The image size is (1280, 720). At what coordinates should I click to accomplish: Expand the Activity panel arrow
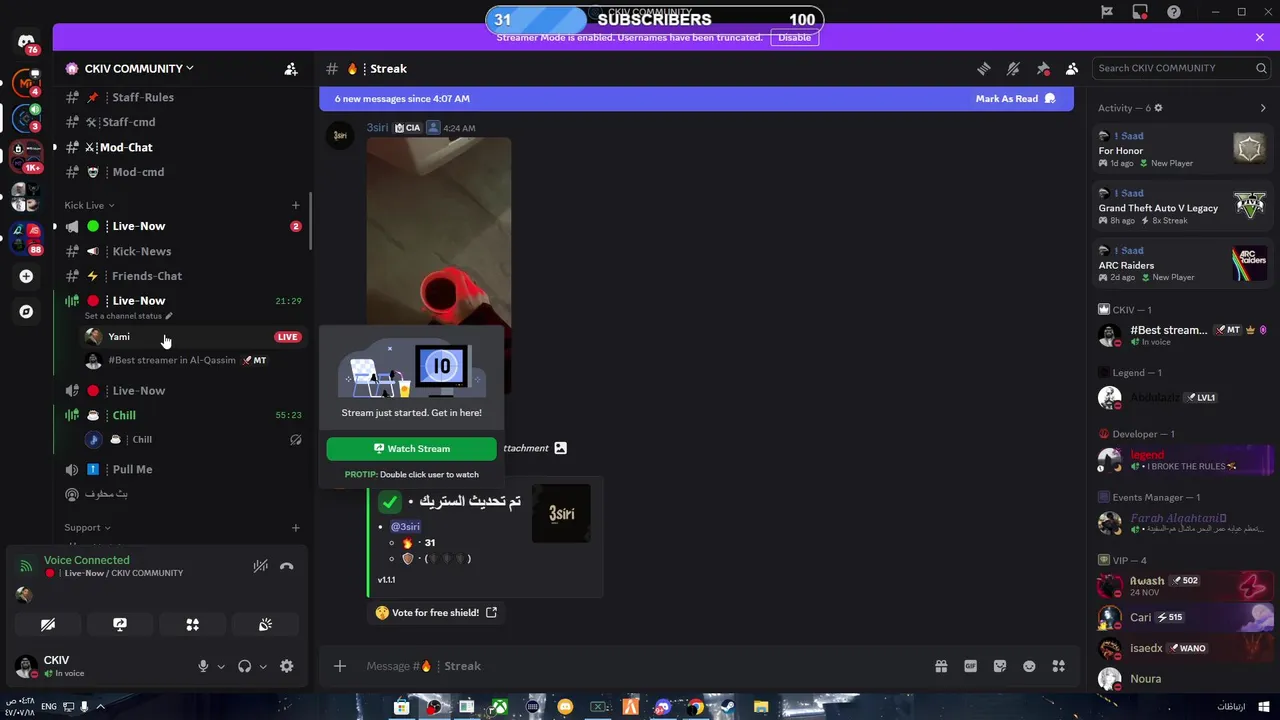(1263, 108)
